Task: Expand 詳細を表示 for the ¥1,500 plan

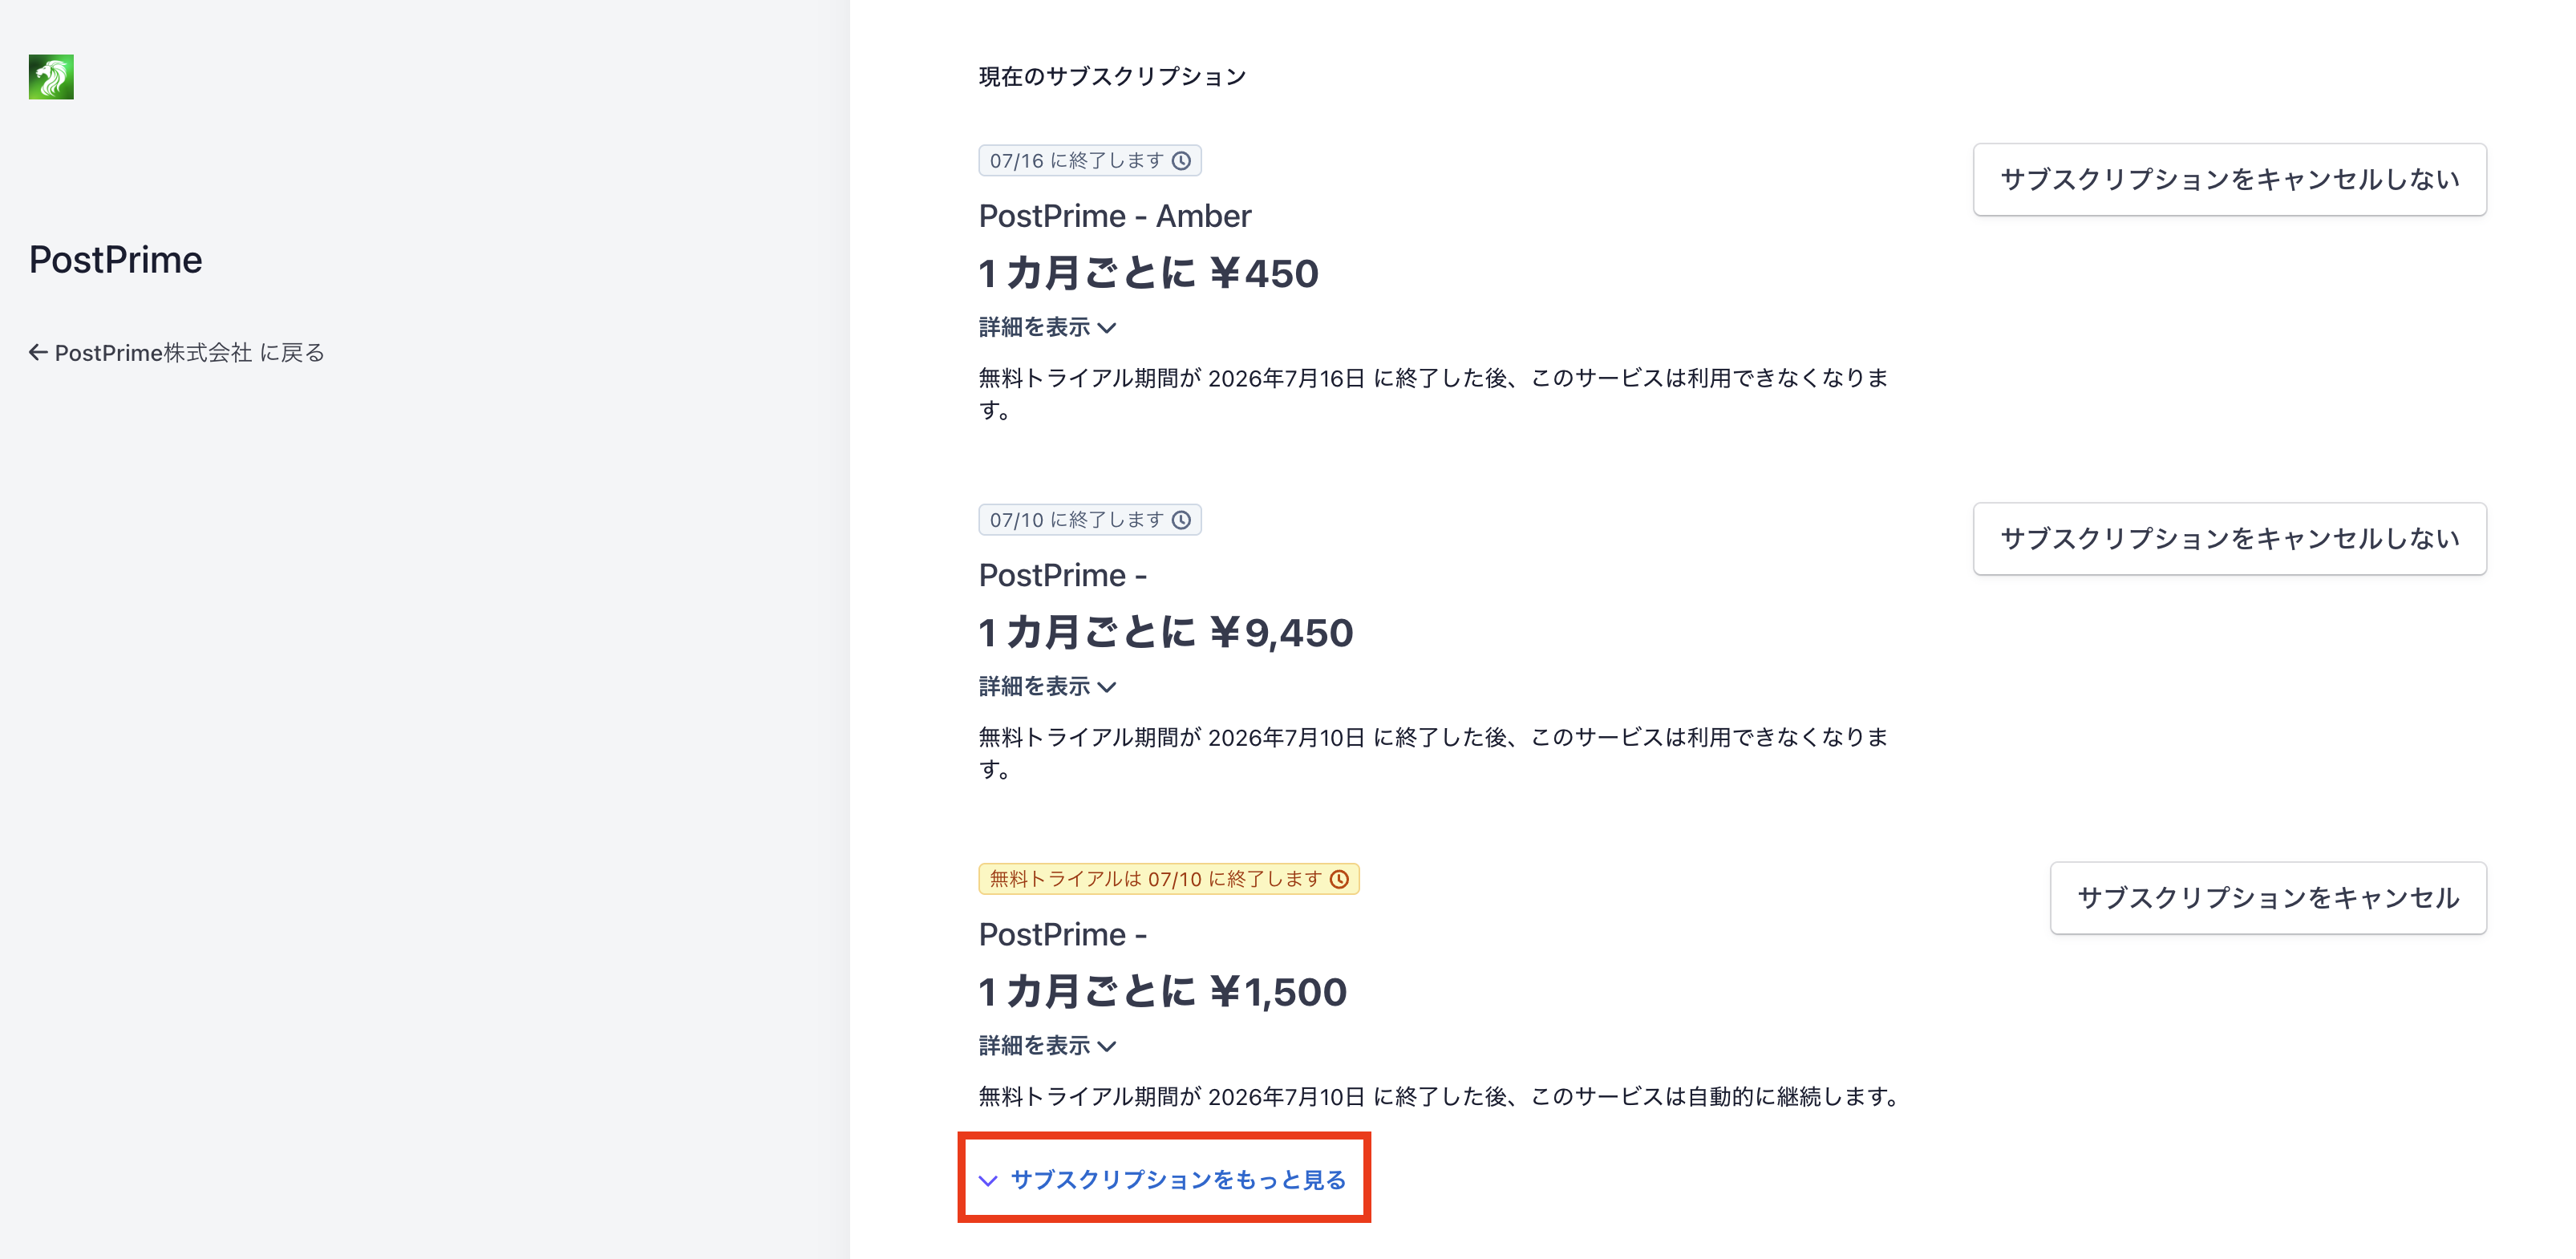Action: 1047,1045
